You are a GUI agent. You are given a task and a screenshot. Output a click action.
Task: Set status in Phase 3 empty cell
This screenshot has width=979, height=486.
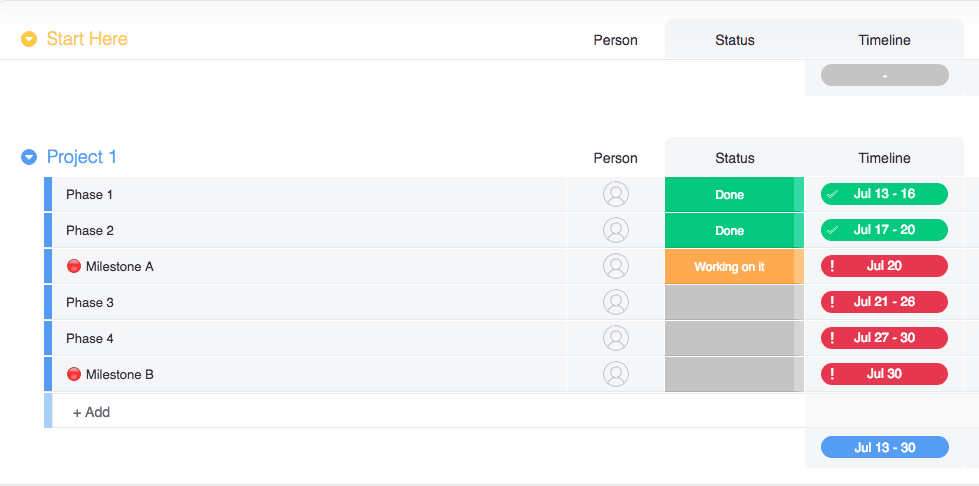click(x=734, y=302)
